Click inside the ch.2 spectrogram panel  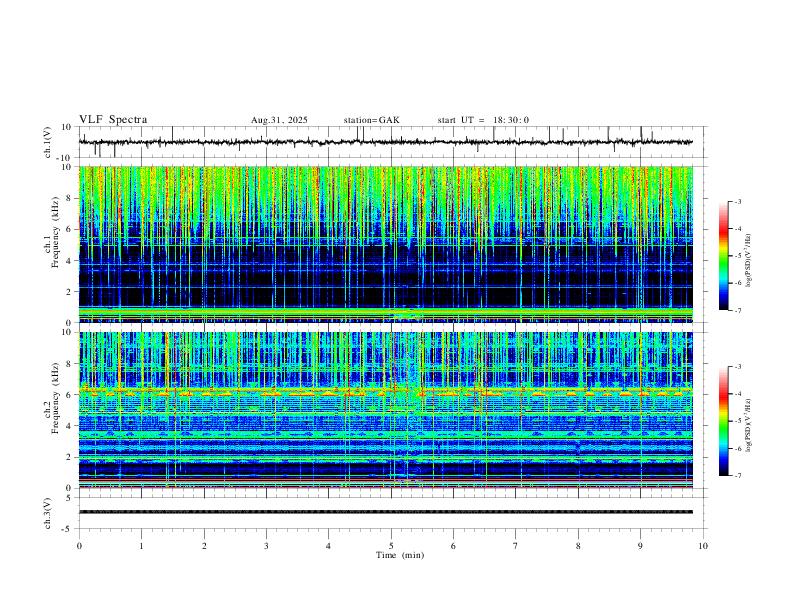pyautogui.click(x=386, y=410)
